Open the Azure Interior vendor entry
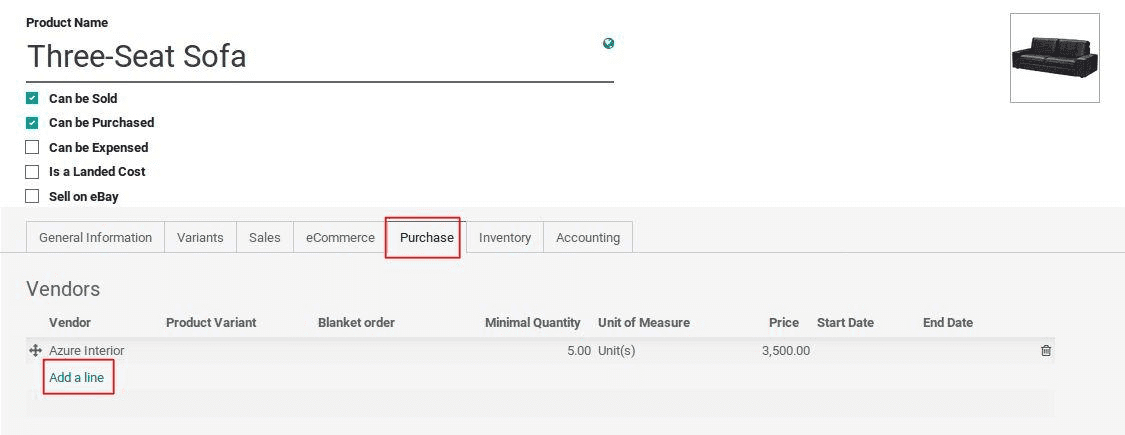Screen dimensions: 1125x435 87,351
